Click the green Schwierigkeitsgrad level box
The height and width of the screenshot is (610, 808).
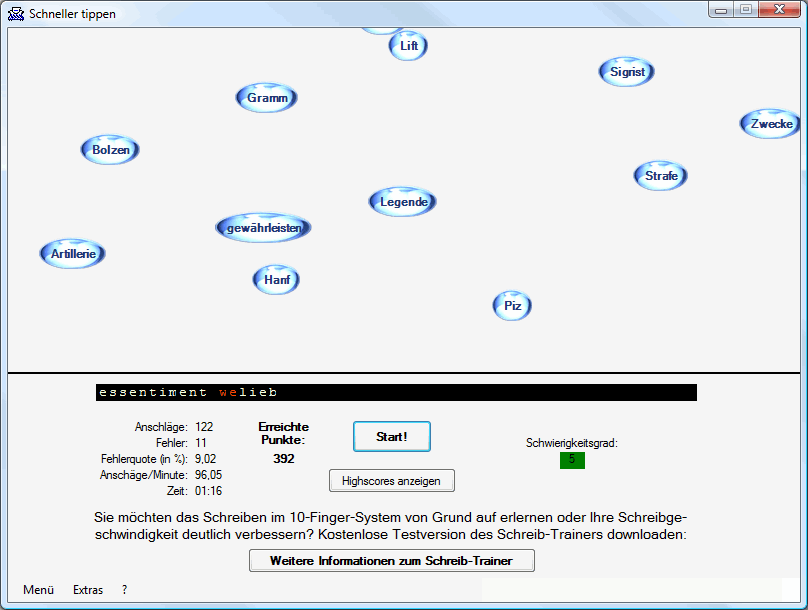tap(572, 460)
